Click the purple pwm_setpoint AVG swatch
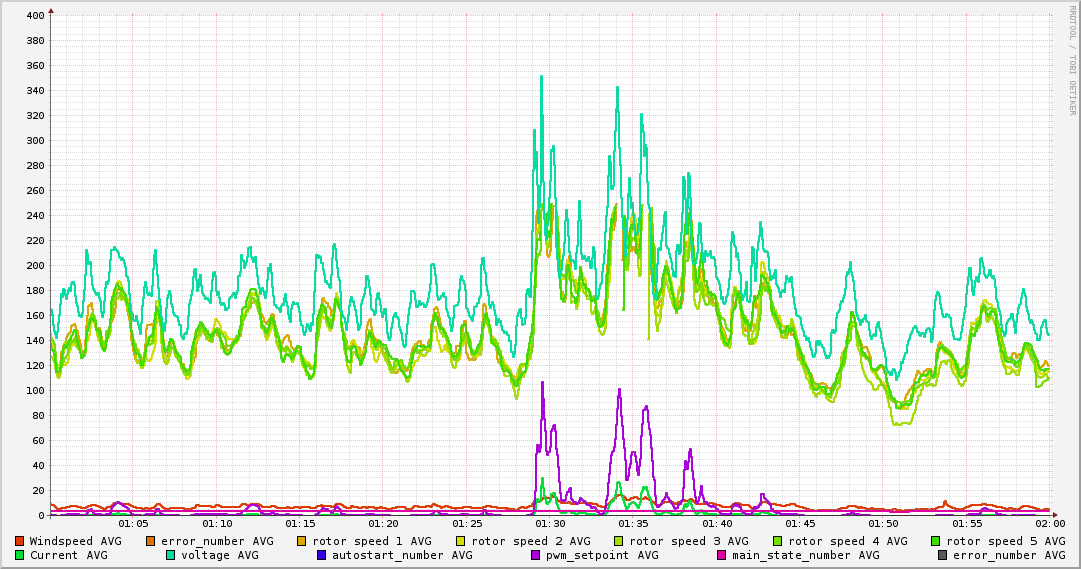This screenshot has height=569, width=1081. [x=536, y=555]
